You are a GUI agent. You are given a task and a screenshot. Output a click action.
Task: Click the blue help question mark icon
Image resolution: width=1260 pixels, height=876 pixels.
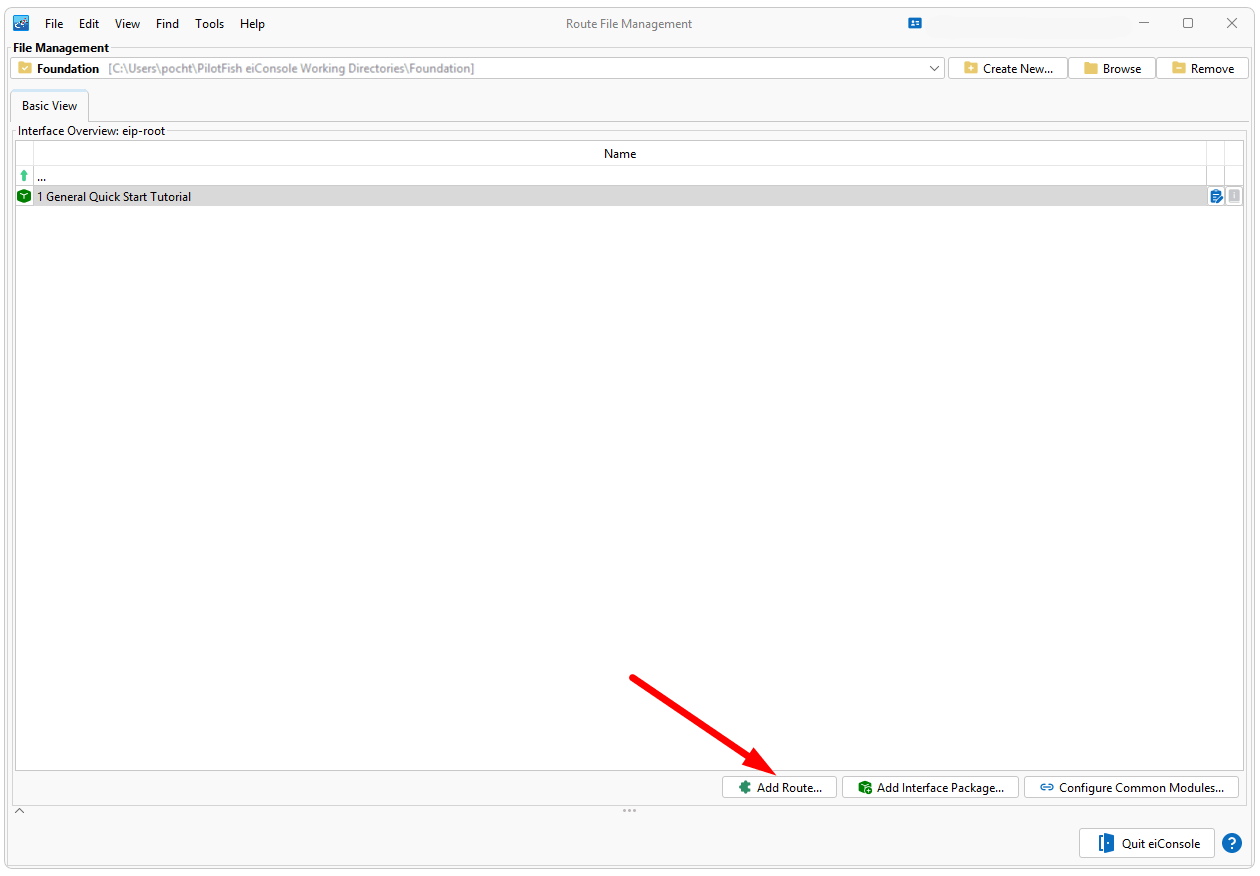tap(1232, 843)
